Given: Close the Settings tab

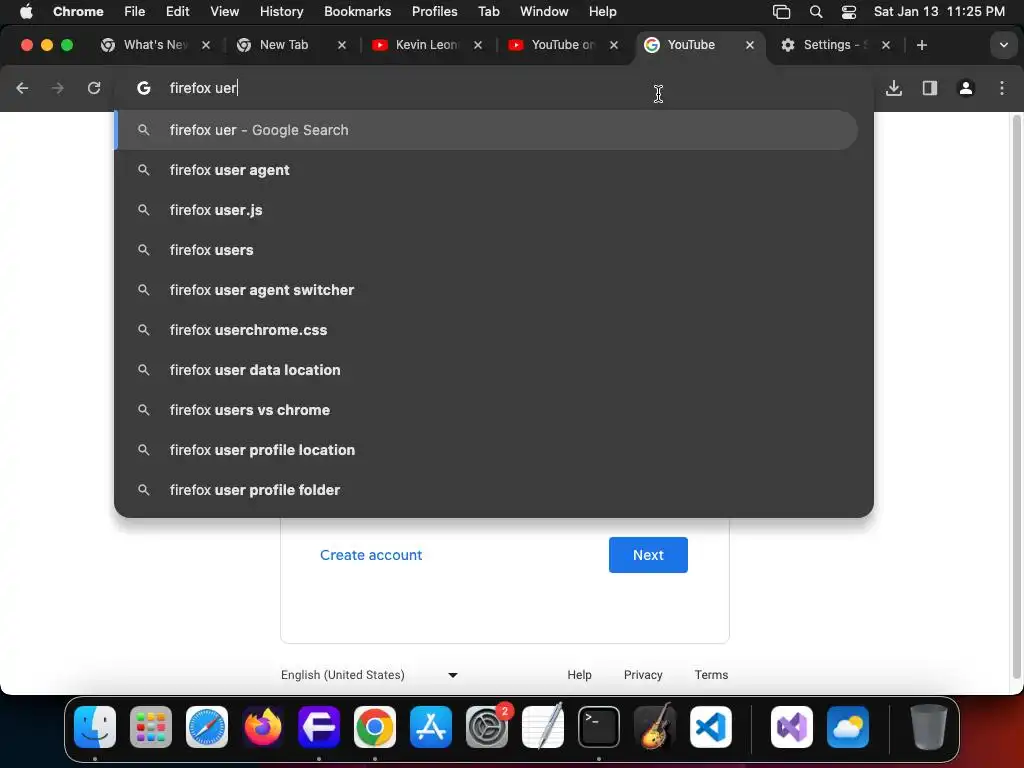Looking at the screenshot, I should [886, 45].
